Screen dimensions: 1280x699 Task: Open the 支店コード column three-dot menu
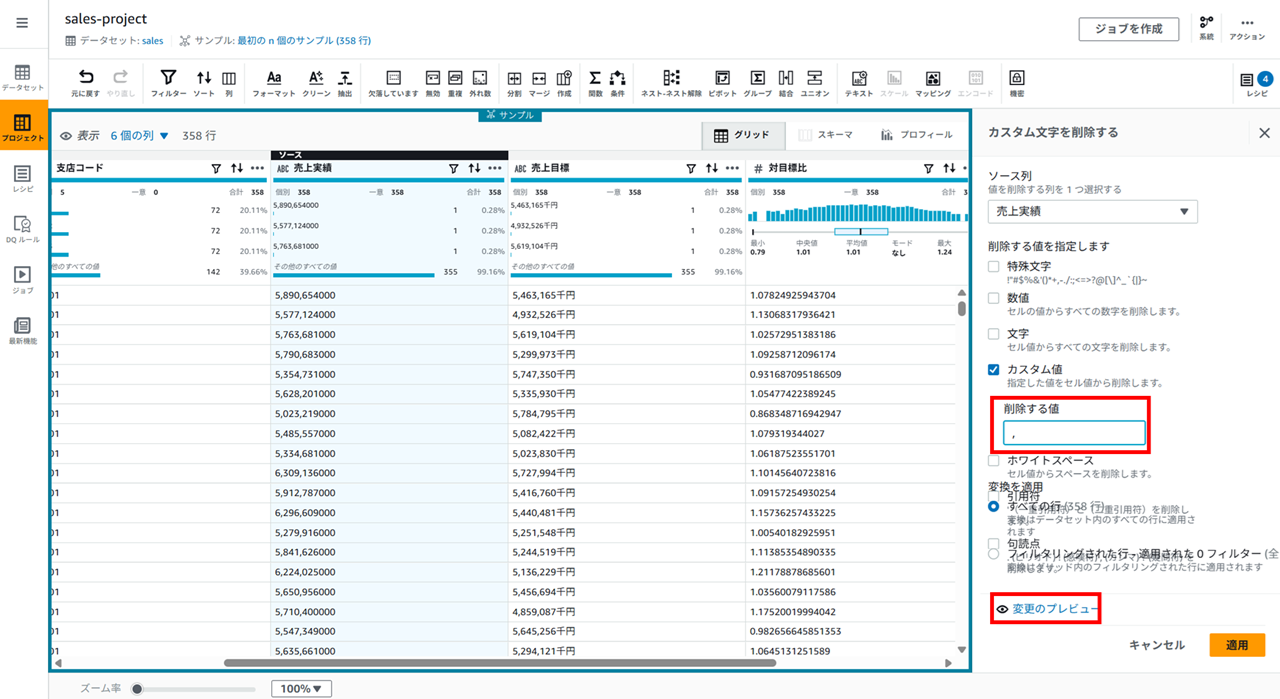257,168
